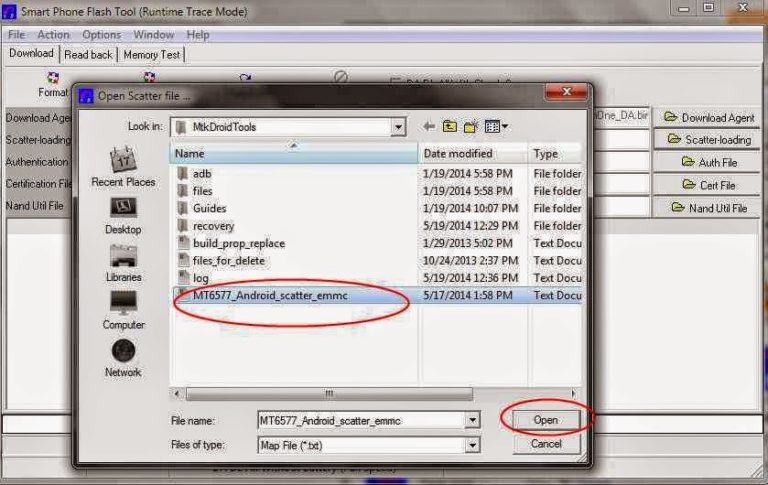Sort files by Date modified column header
Screen dimensions: 768x485
pos(473,153)
